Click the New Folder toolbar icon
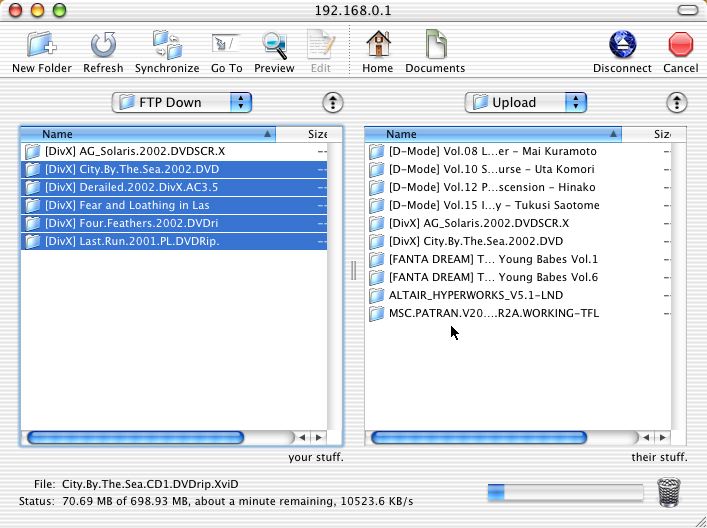This screenshot has width=707, height=528. (41, 46)
